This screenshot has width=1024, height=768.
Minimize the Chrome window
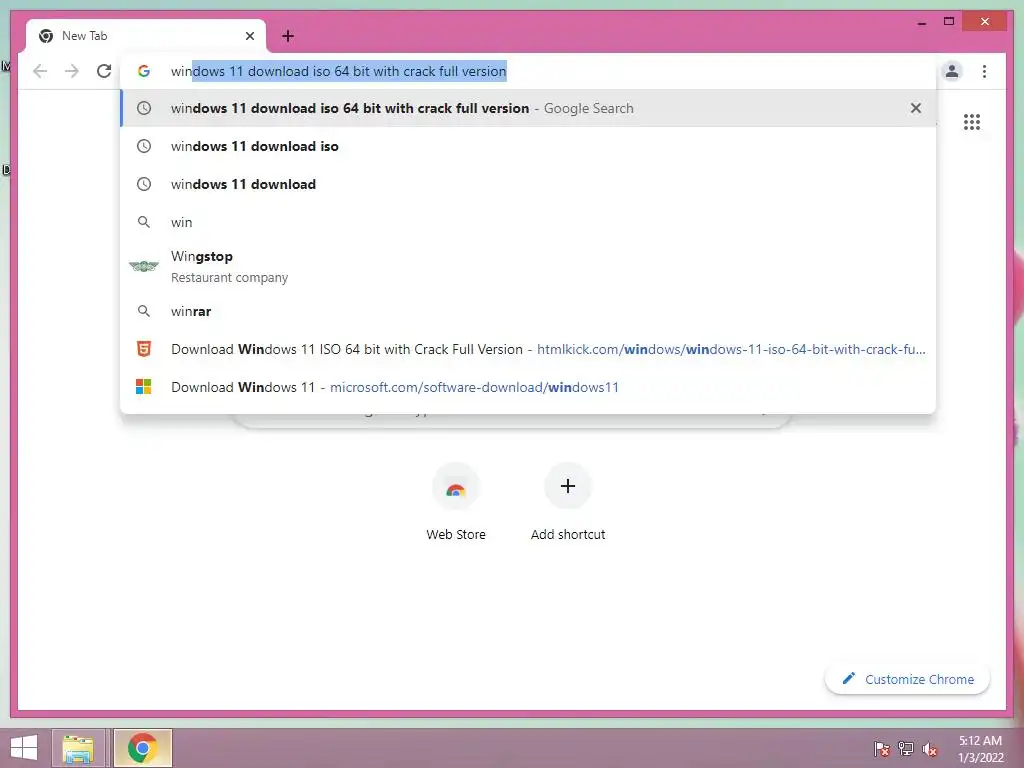coord(921,22)
